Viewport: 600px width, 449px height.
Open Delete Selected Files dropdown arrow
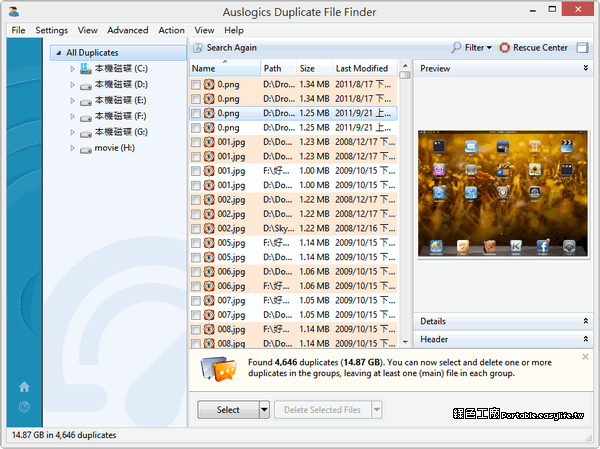377,410
